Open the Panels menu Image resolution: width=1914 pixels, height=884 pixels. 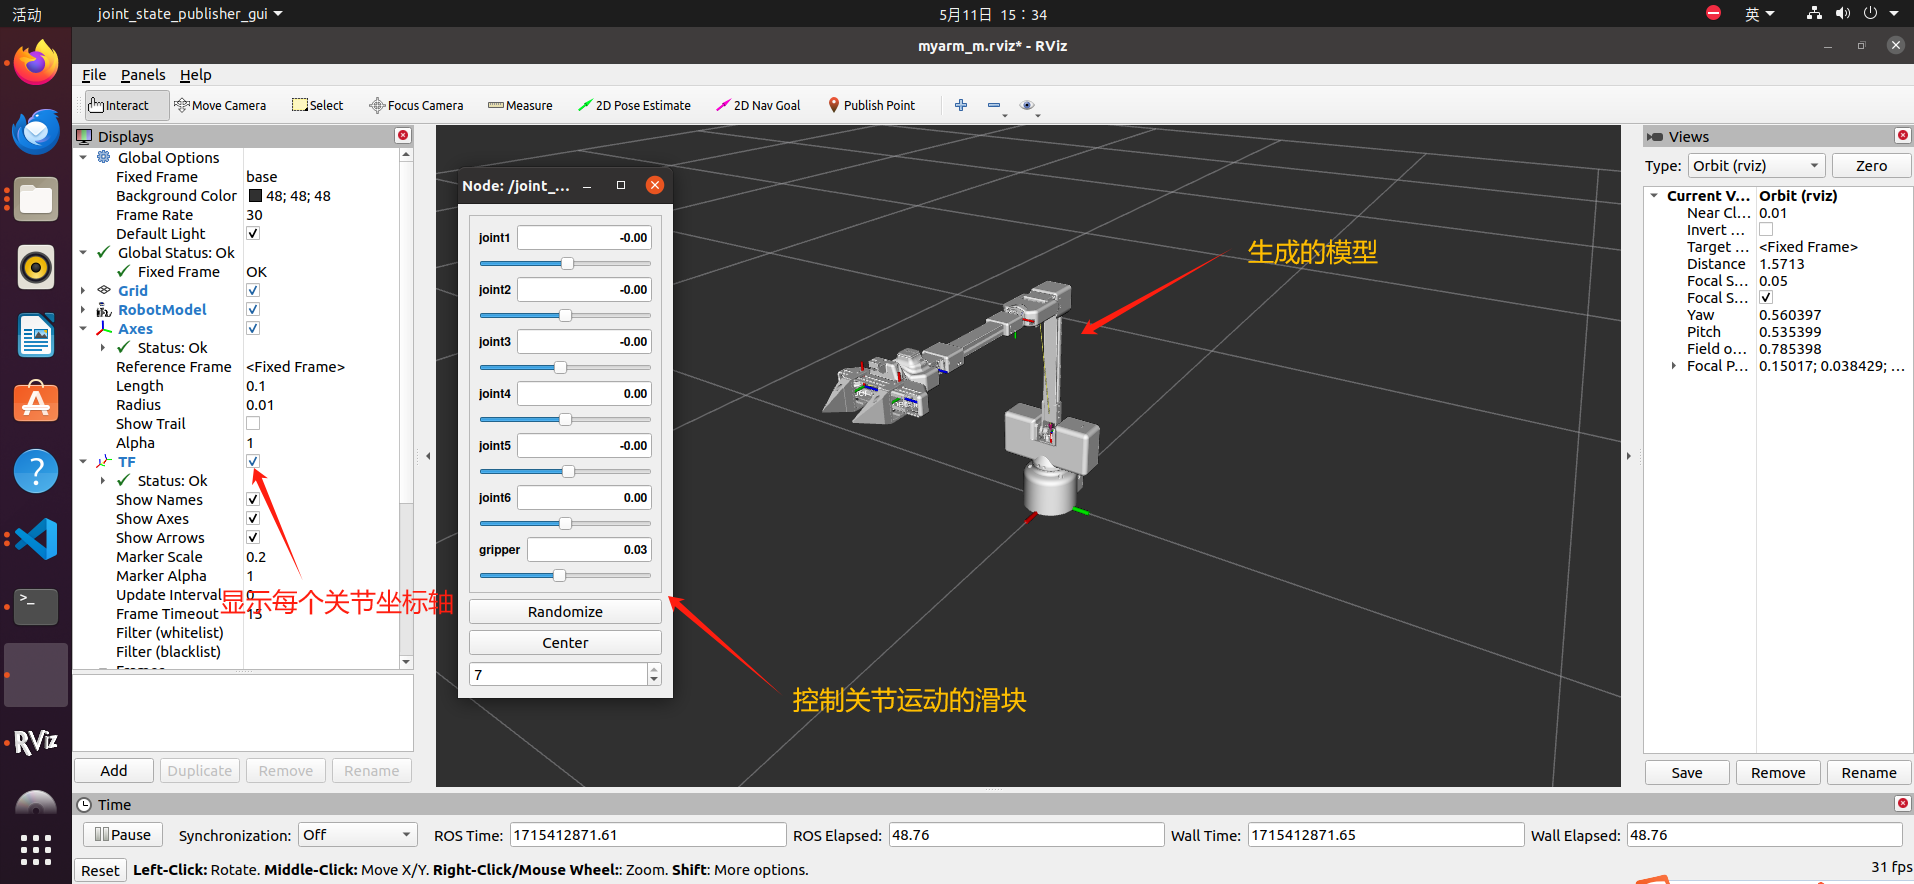pos(143,75)
